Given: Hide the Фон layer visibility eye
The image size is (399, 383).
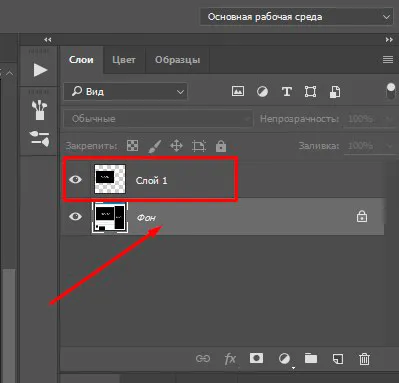Looking at the screenshot, I should point(75,217).
